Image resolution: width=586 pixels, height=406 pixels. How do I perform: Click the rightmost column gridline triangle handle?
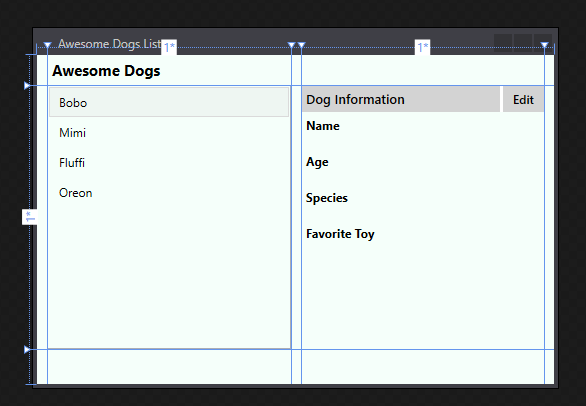(545, 45)
